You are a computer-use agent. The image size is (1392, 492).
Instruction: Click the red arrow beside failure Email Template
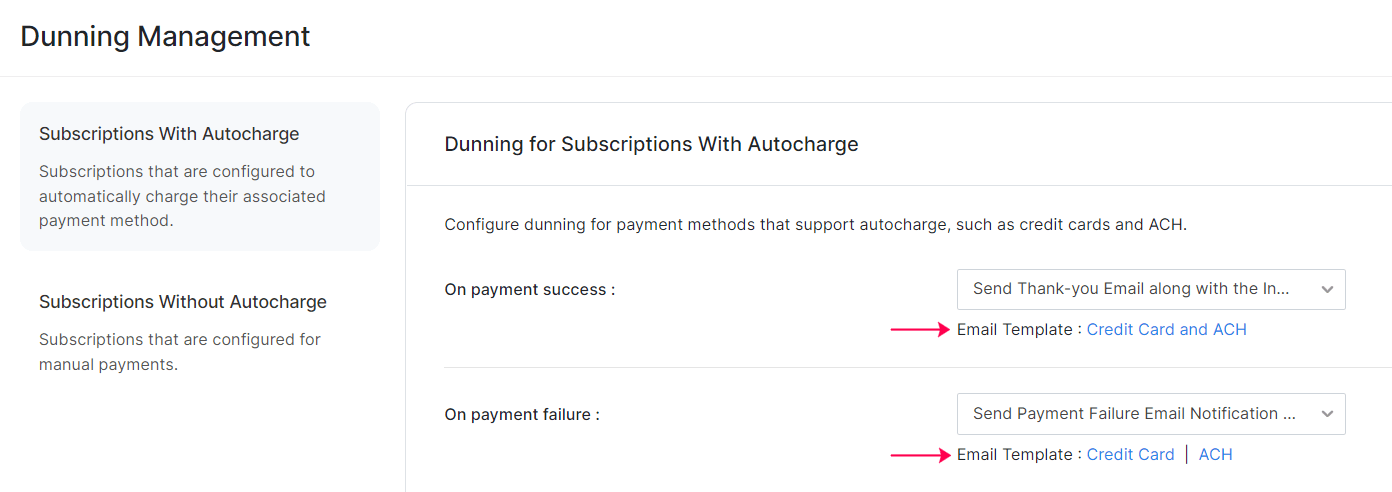[x=919, y=455]
